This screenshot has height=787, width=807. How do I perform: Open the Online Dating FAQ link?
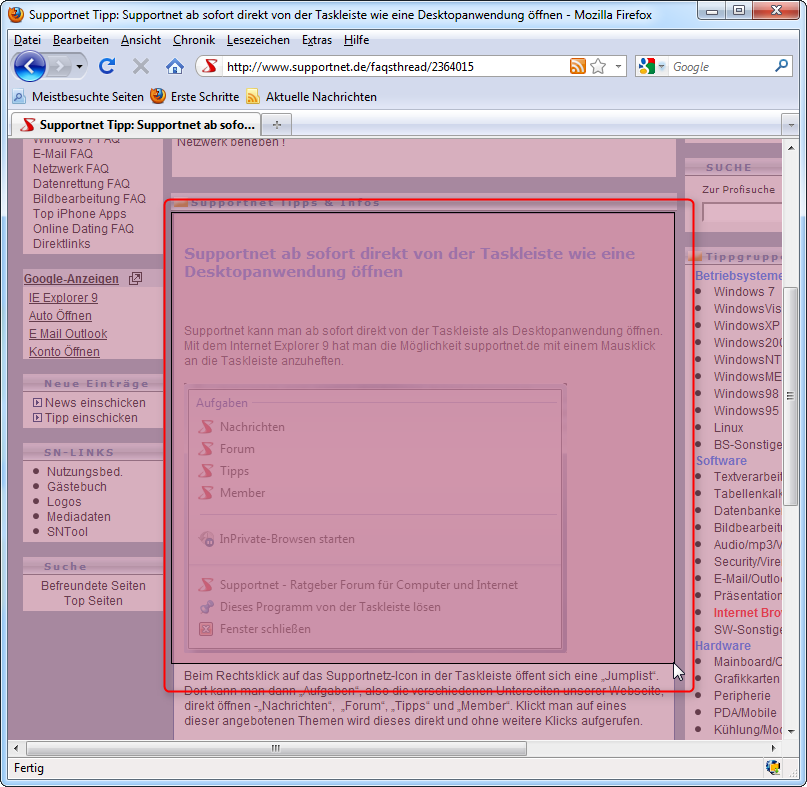(x=83, y=229)
